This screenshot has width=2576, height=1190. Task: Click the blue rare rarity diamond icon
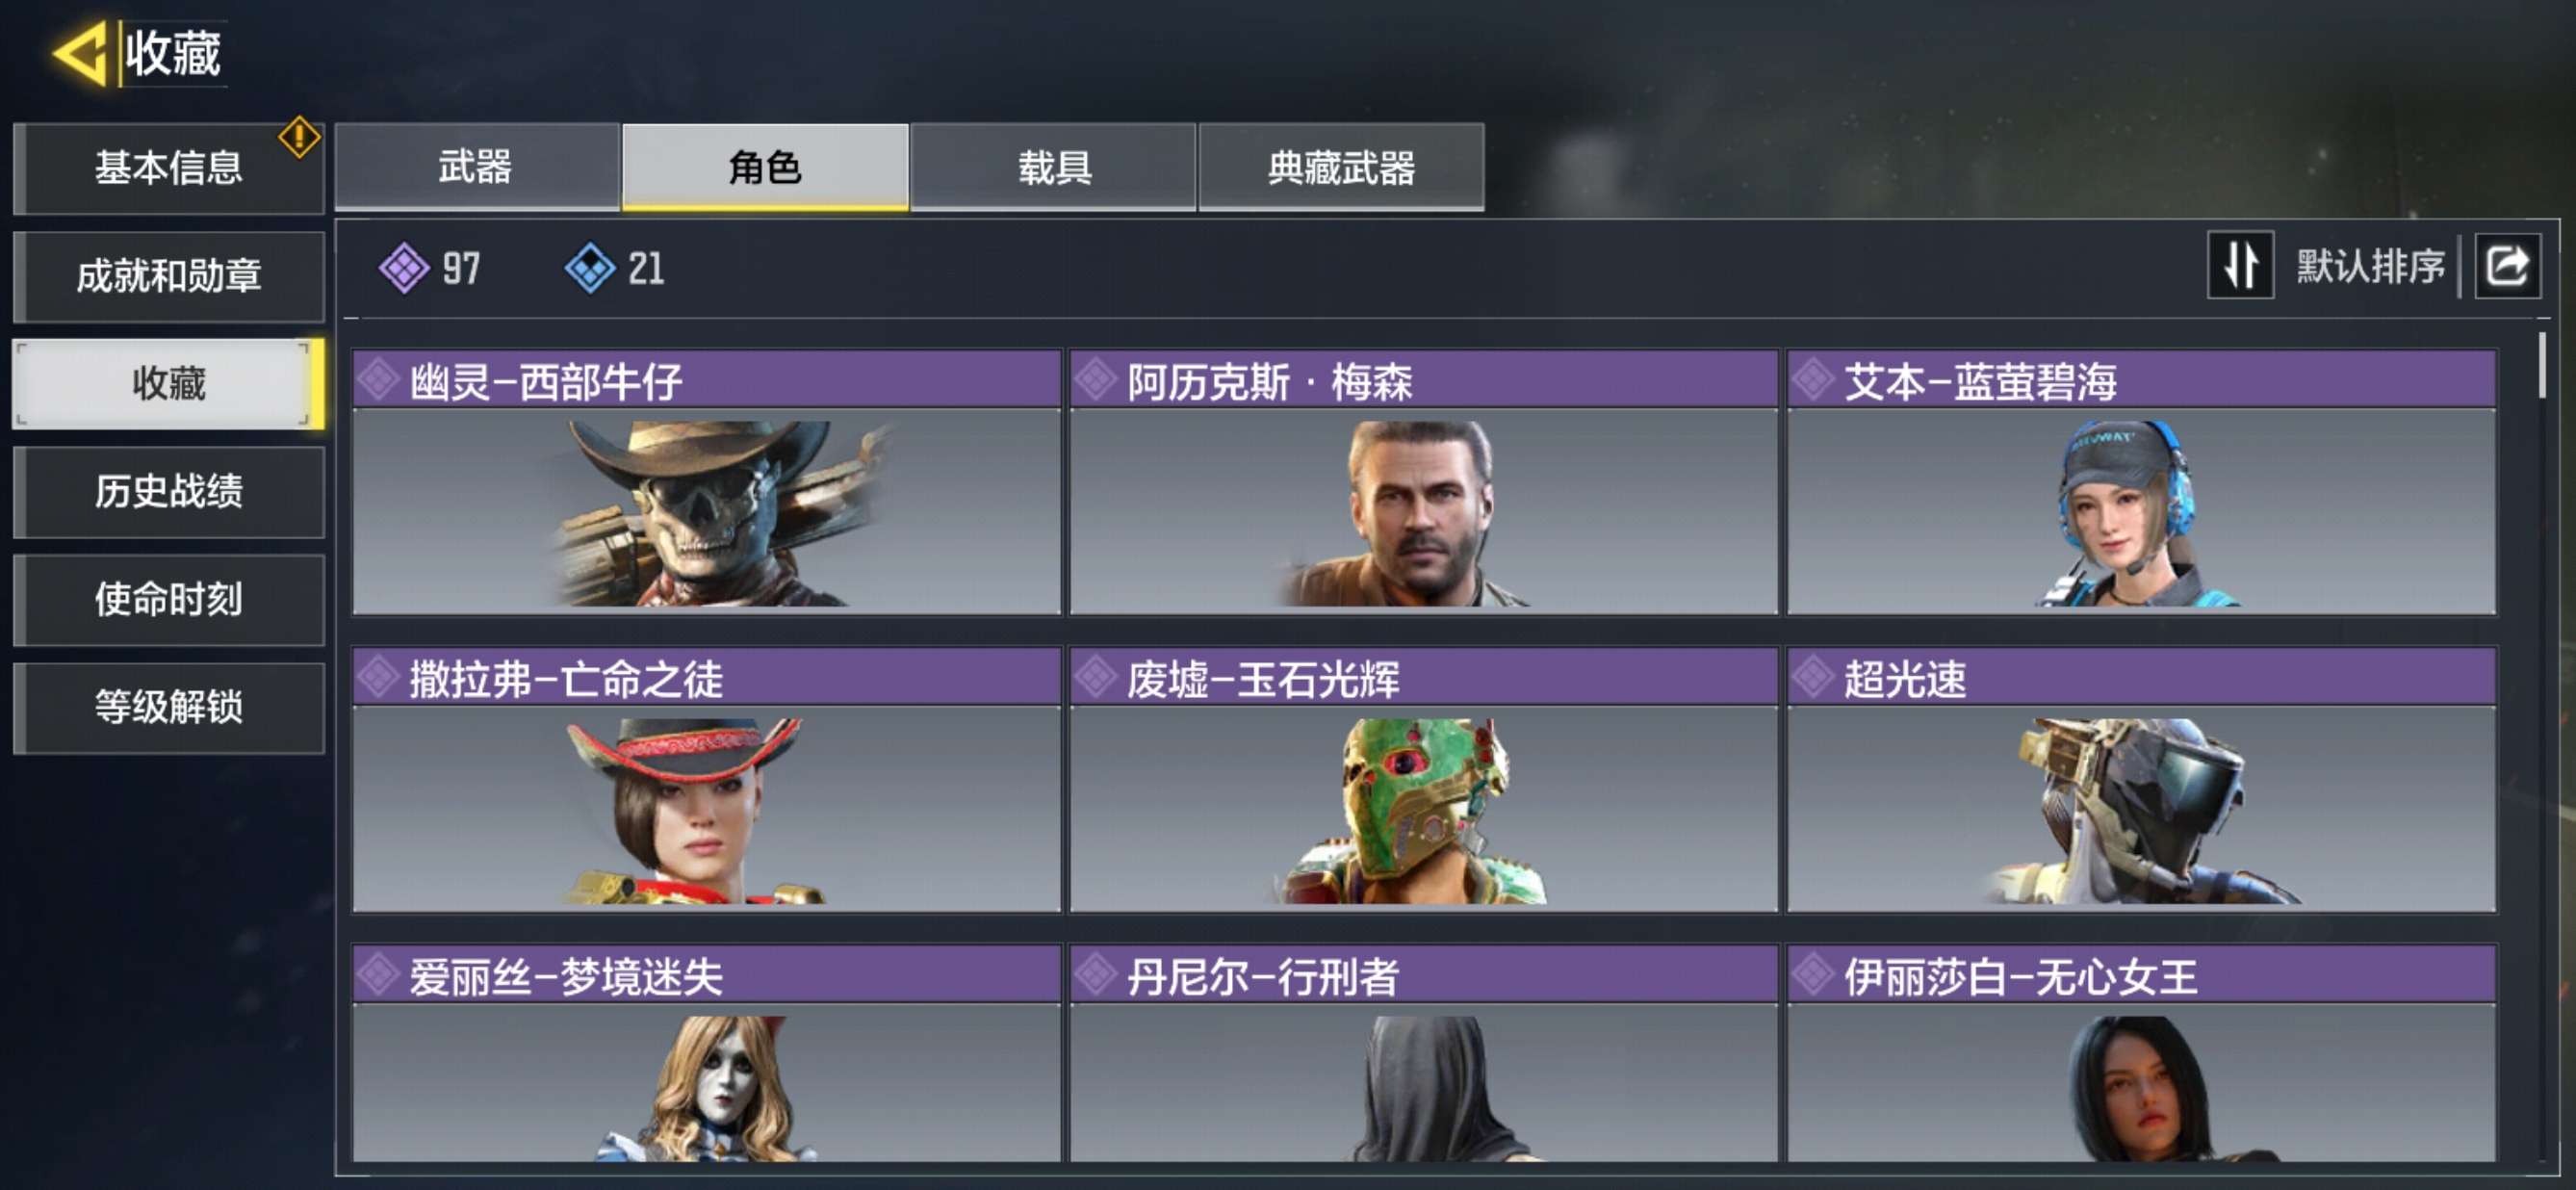pos(590,268)
